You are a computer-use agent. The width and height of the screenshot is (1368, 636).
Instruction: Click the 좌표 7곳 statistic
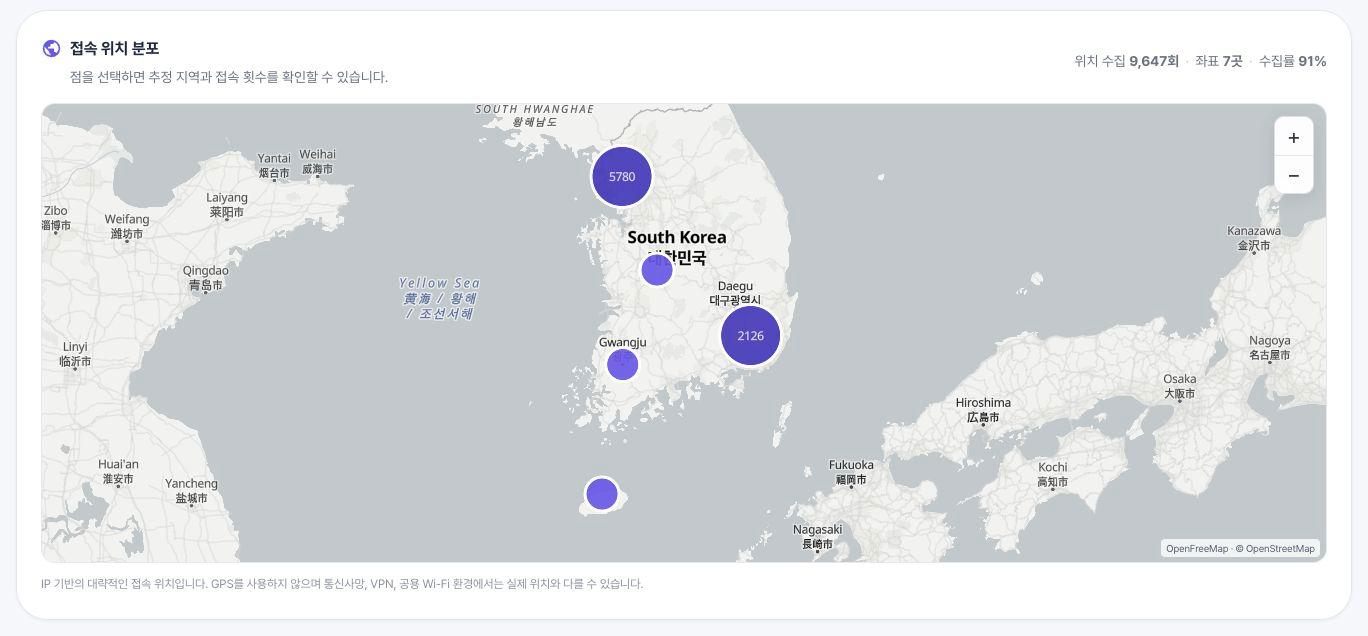tap(1218, 61)
